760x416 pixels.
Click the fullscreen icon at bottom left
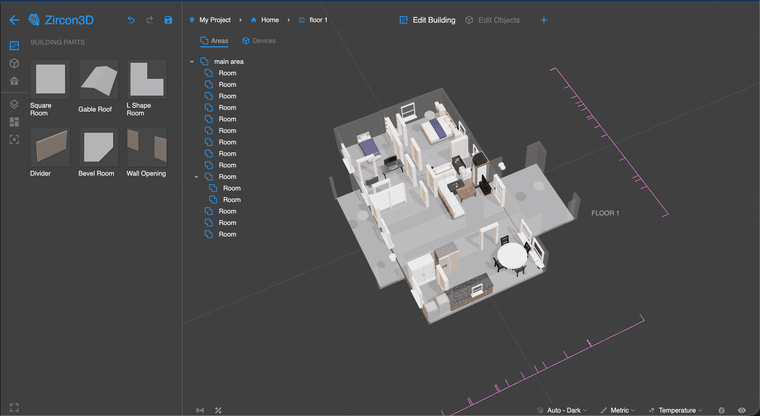pos(14,407)
